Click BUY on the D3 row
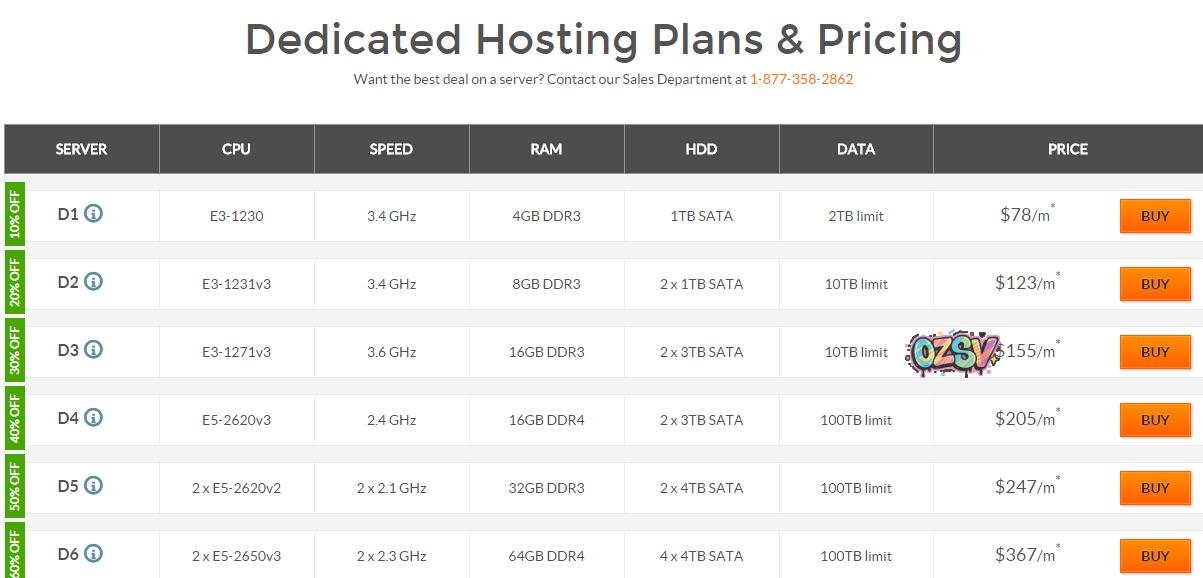Image resolution: width=1203 pixels, height=578 pixels. coord(1154,352)
